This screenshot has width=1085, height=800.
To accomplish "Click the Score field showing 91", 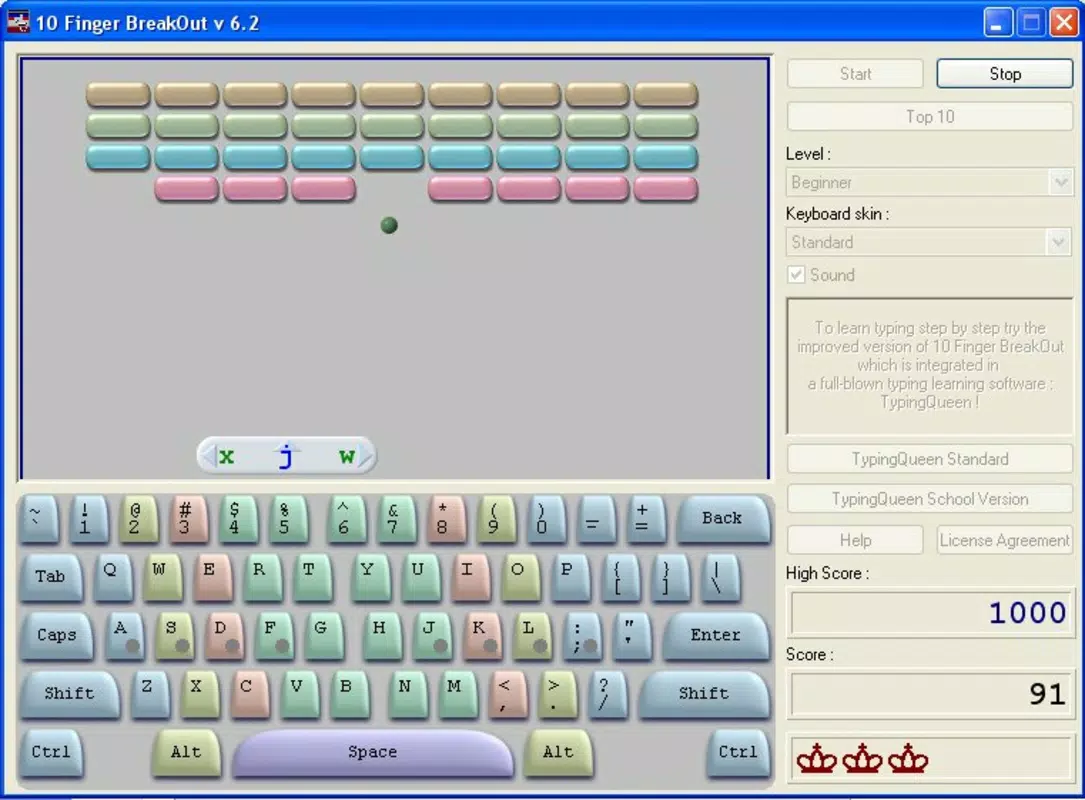I will click(931, 693).
